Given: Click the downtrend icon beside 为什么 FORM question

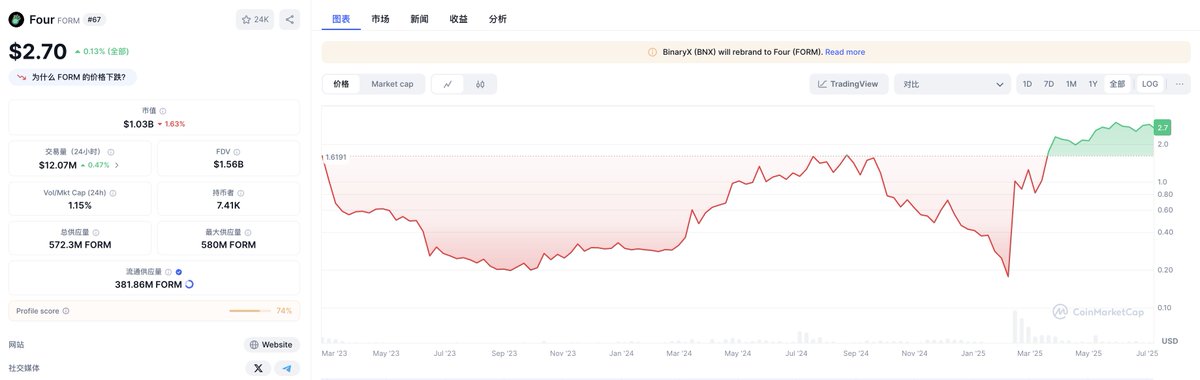Looking at the screenshot, I should [21, 76].
